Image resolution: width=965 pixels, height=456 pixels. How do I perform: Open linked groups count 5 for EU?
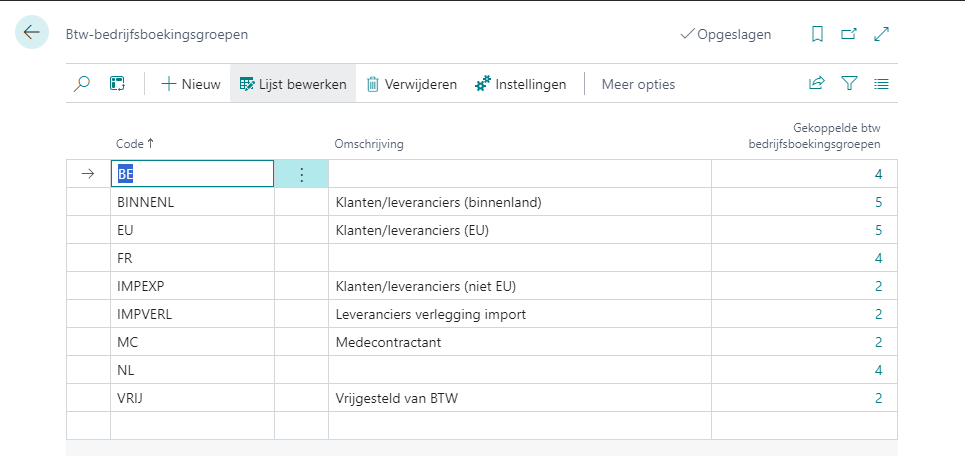click(878, 230)
